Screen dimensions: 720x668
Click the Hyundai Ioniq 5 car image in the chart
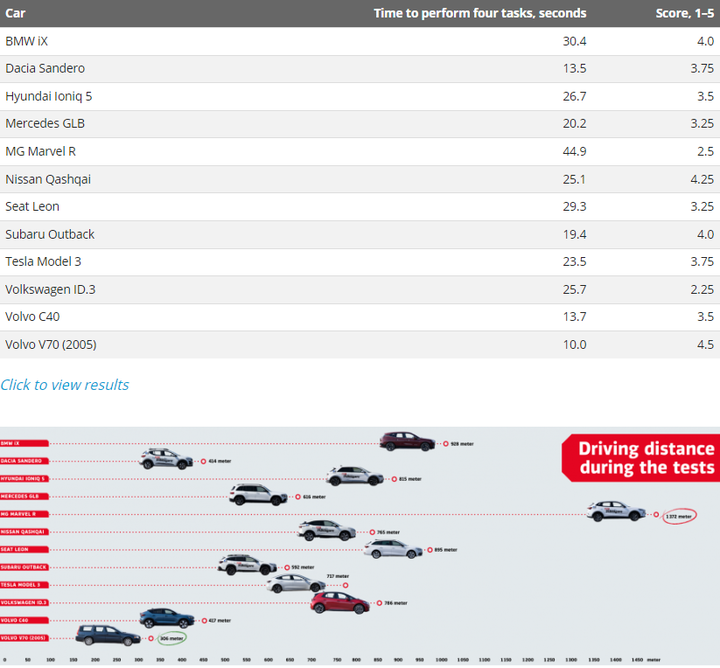(354, 476)
